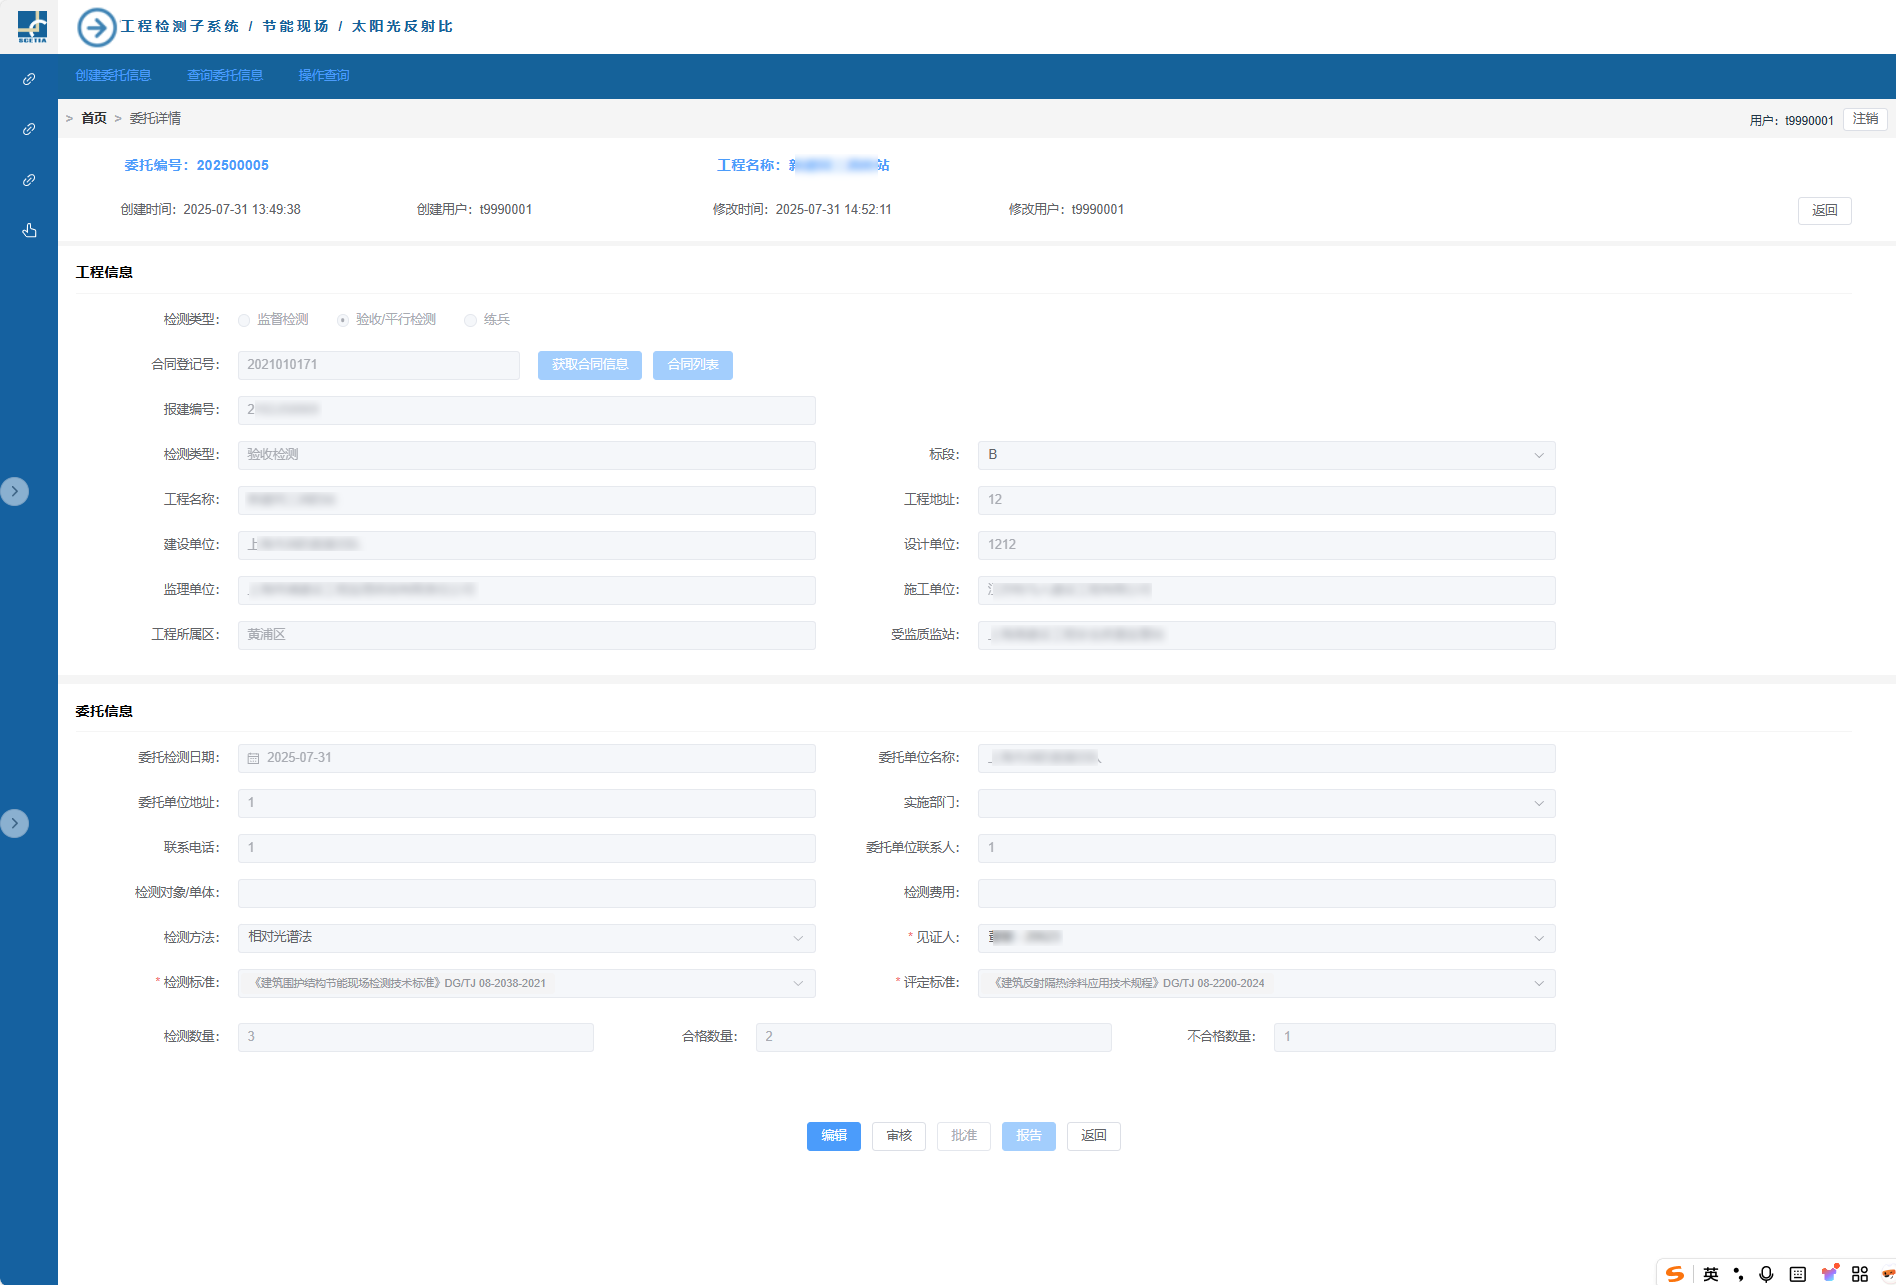The width and height of the screenshot is (1896, 1285).
Task: Expand the 评定标准 dropdown
Action: 1266,983
